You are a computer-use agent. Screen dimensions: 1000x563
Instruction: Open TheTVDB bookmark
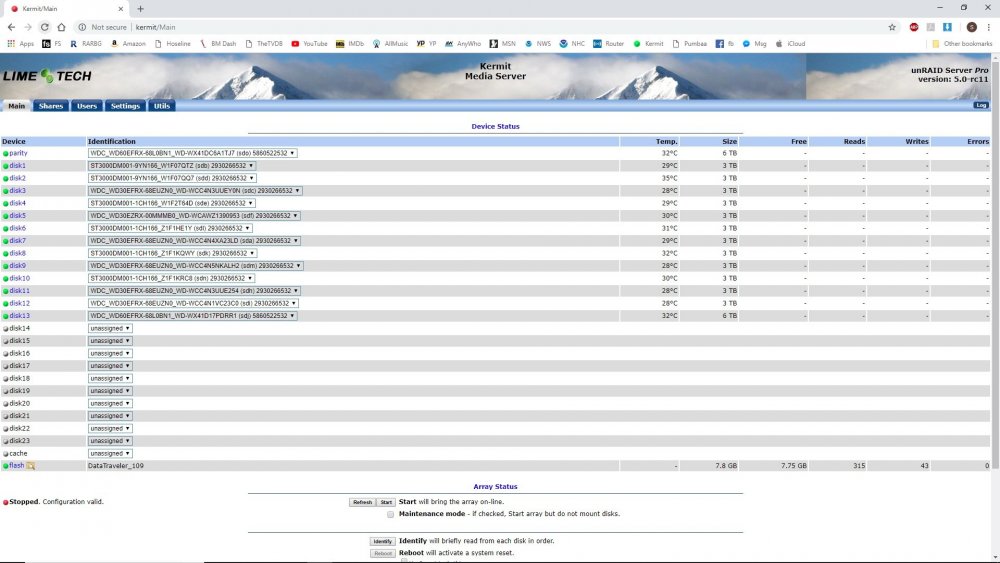click(264, 44)
